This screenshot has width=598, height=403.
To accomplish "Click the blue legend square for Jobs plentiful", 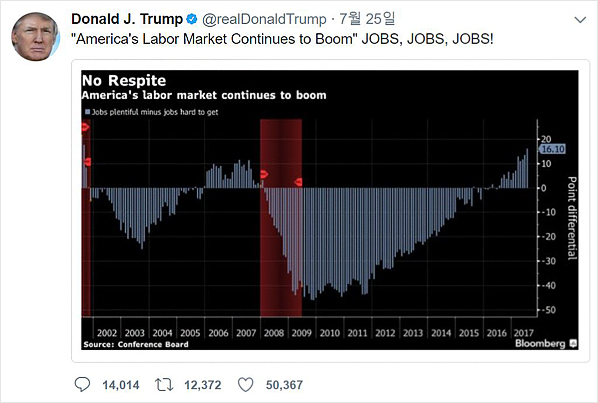I will click(87, 112).
